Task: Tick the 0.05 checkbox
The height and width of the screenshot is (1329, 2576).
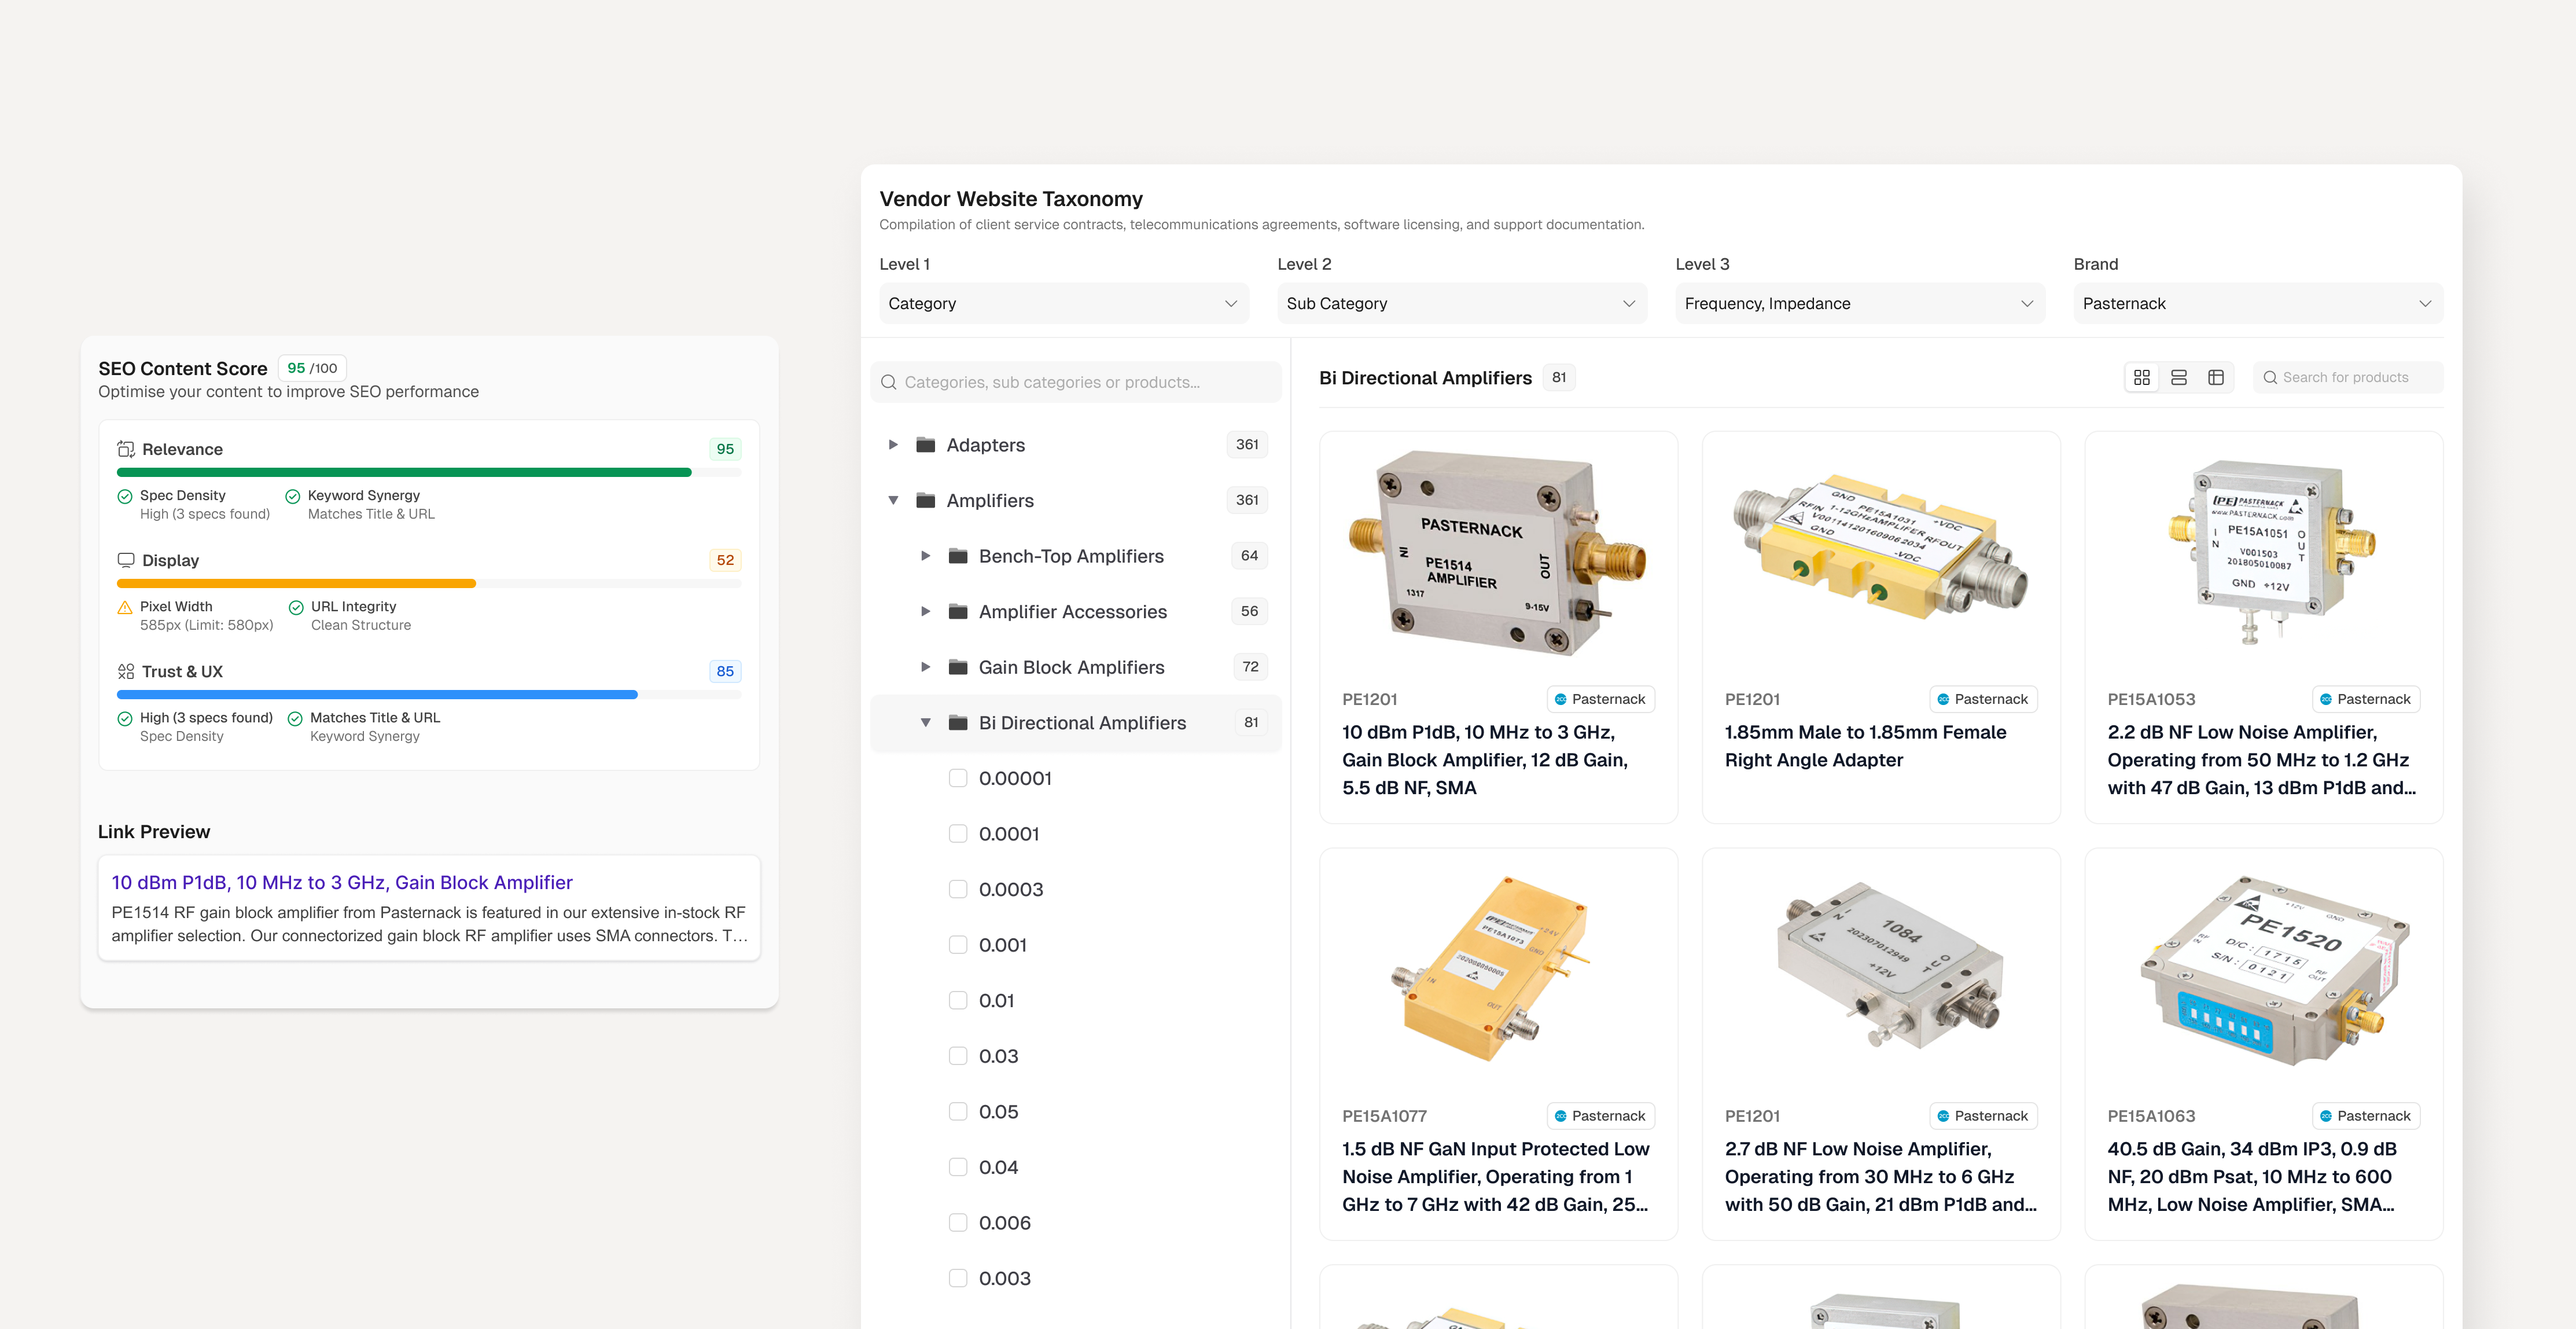Action: click(958, 1111)
